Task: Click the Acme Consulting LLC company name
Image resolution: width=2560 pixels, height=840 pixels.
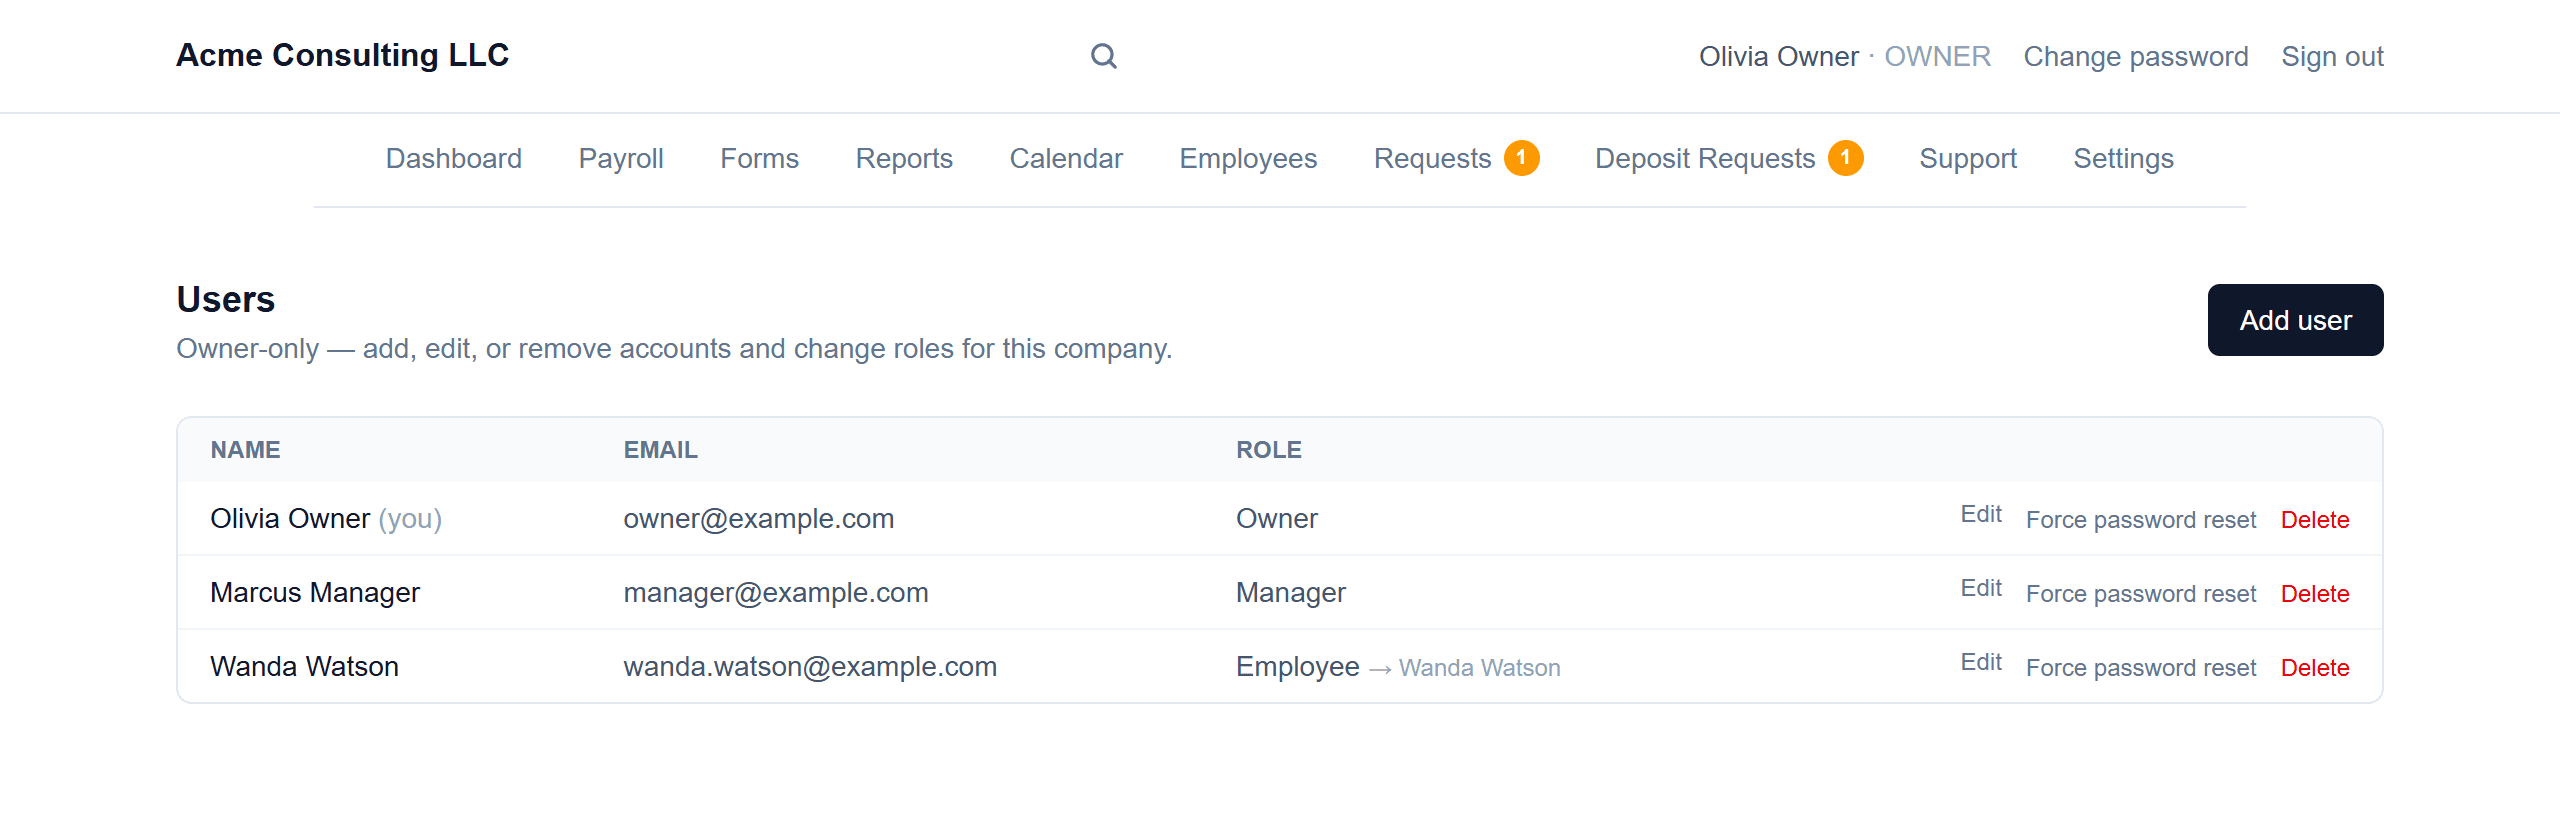Action: (x=343, y=55)
